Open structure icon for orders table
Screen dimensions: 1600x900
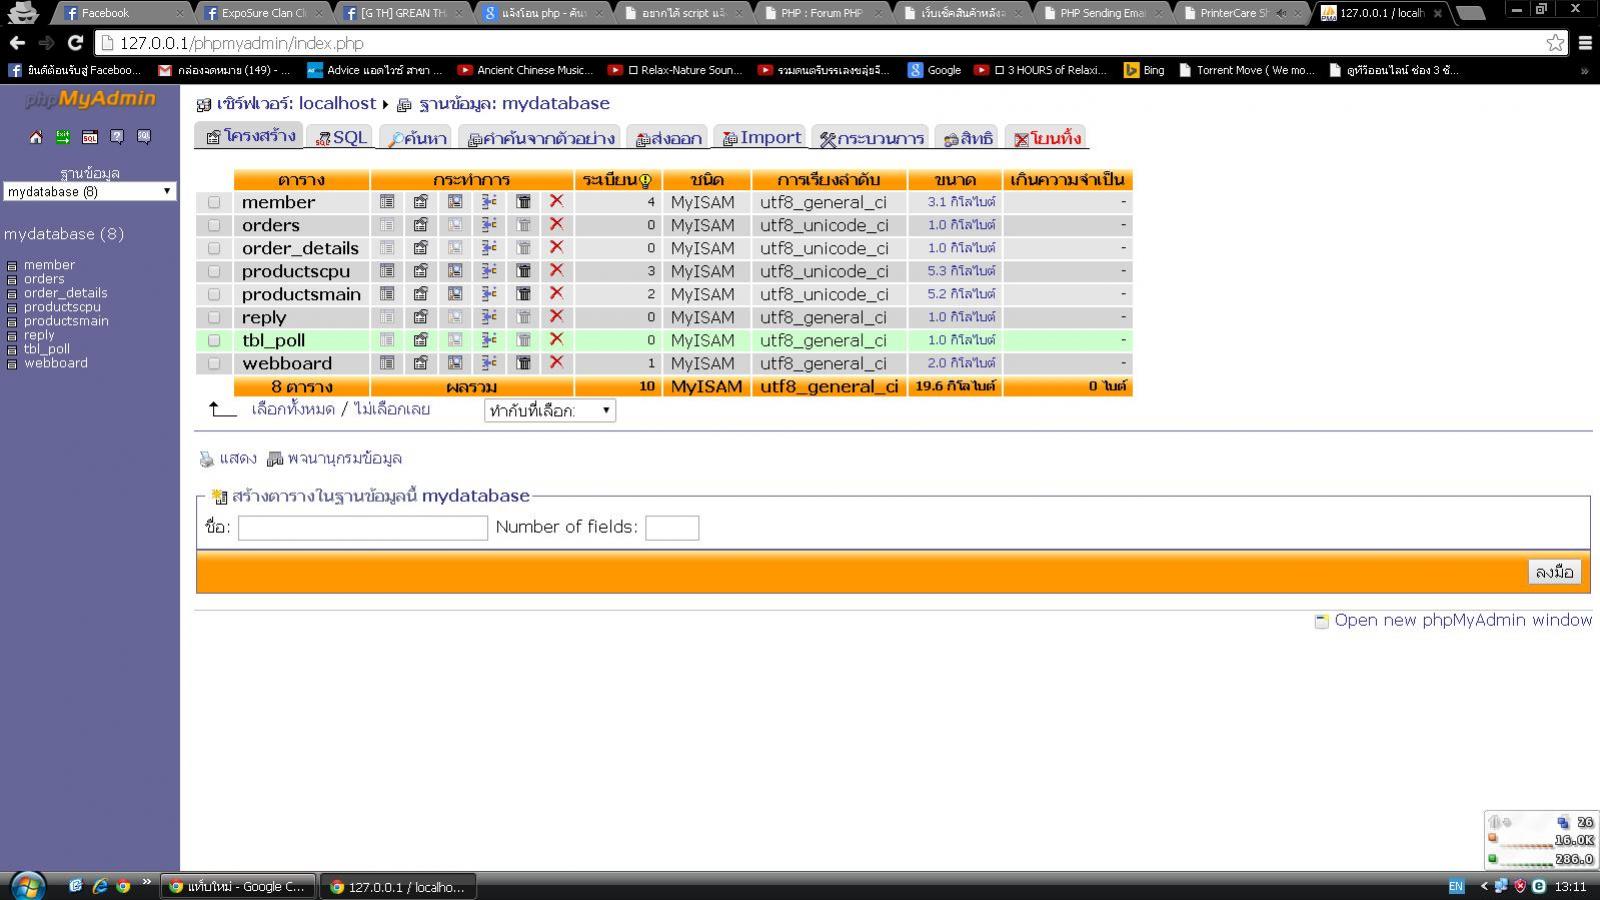click(421, 225)
